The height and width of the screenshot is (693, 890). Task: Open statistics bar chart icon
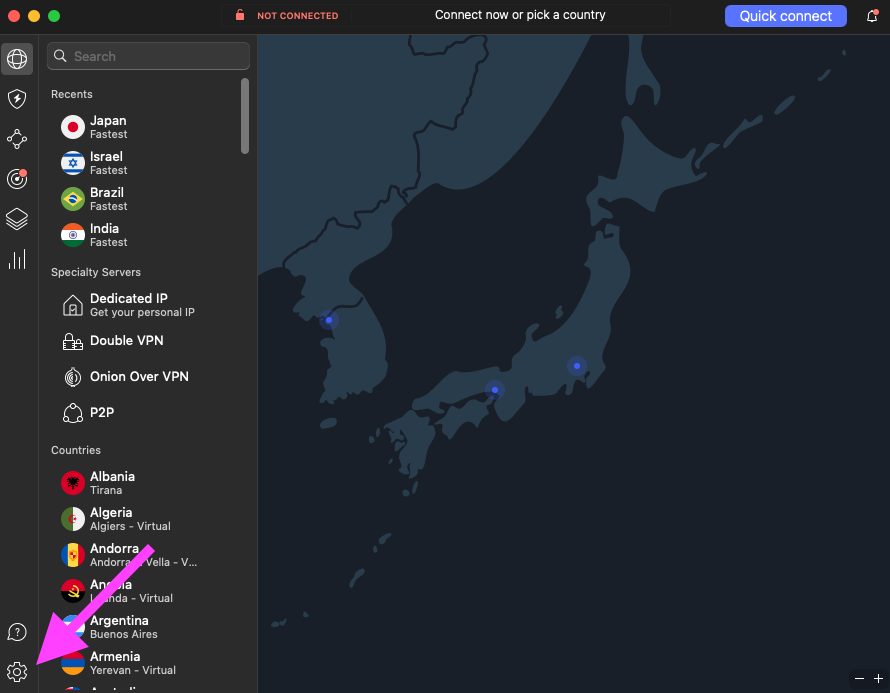coord(17,259)
